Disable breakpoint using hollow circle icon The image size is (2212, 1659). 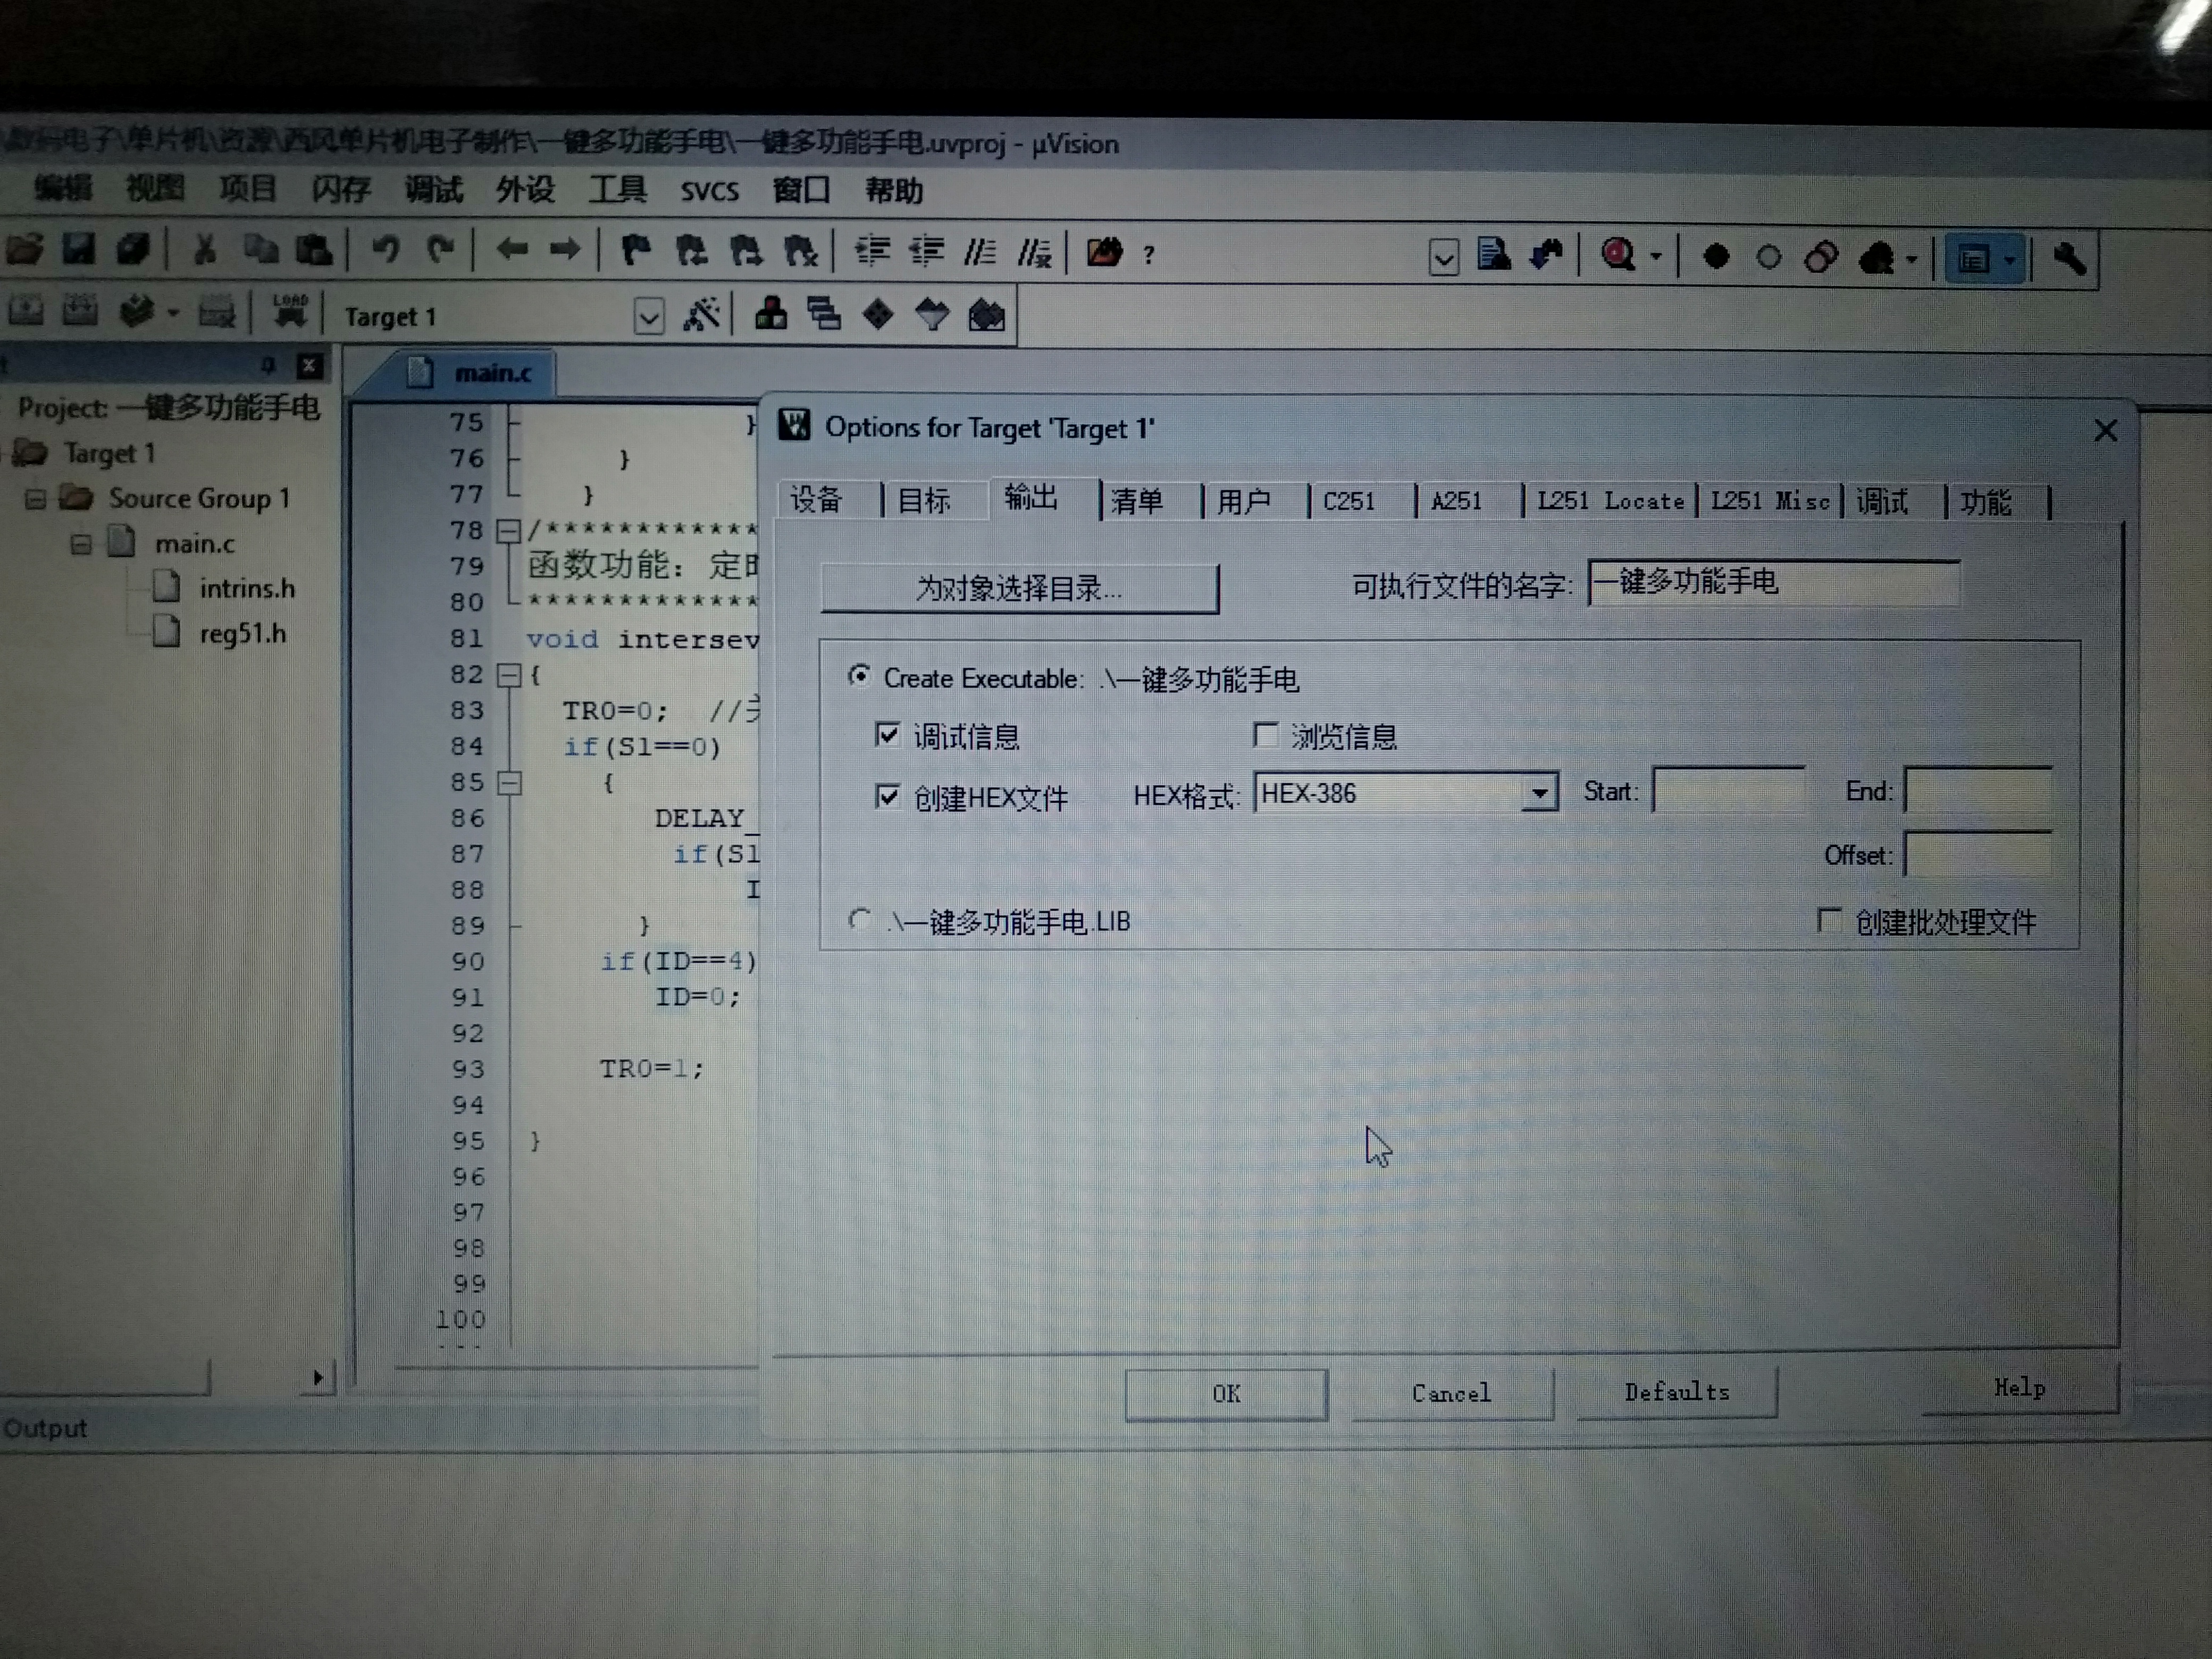click(x=1768, y=258)
